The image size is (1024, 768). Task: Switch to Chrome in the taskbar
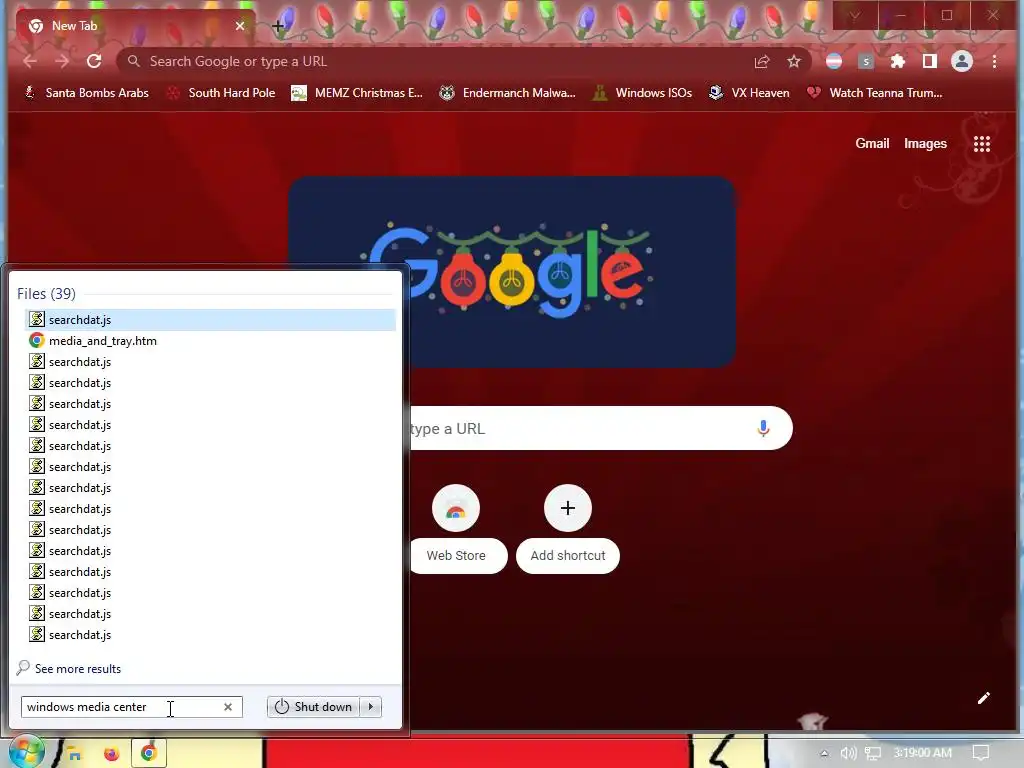pos(148,754)
